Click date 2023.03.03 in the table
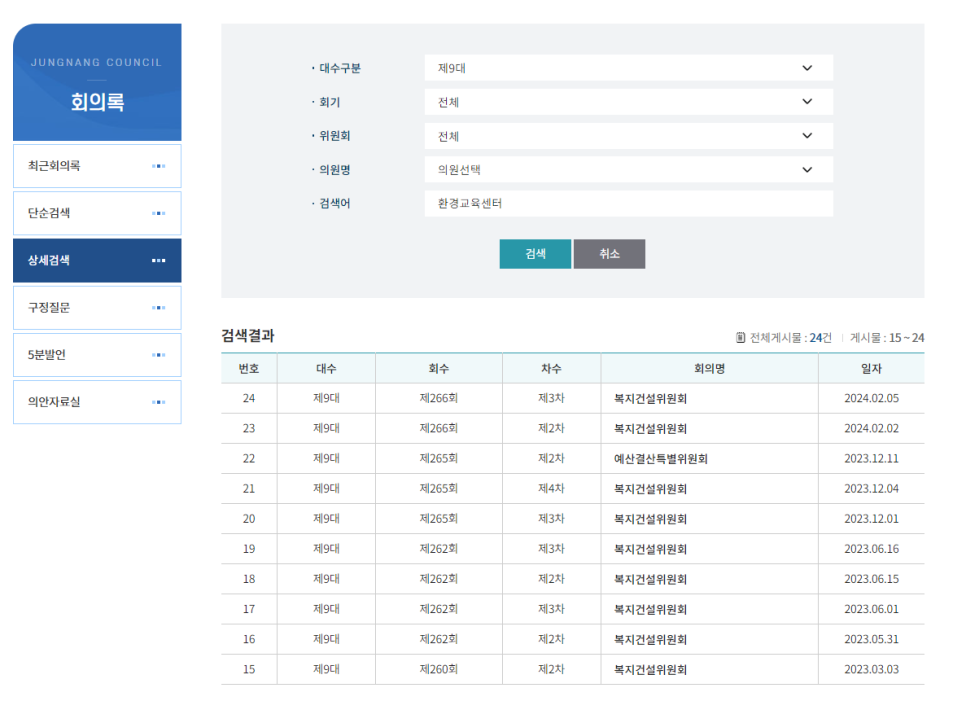This screenshot has height=701, width=966. point(871,670)
